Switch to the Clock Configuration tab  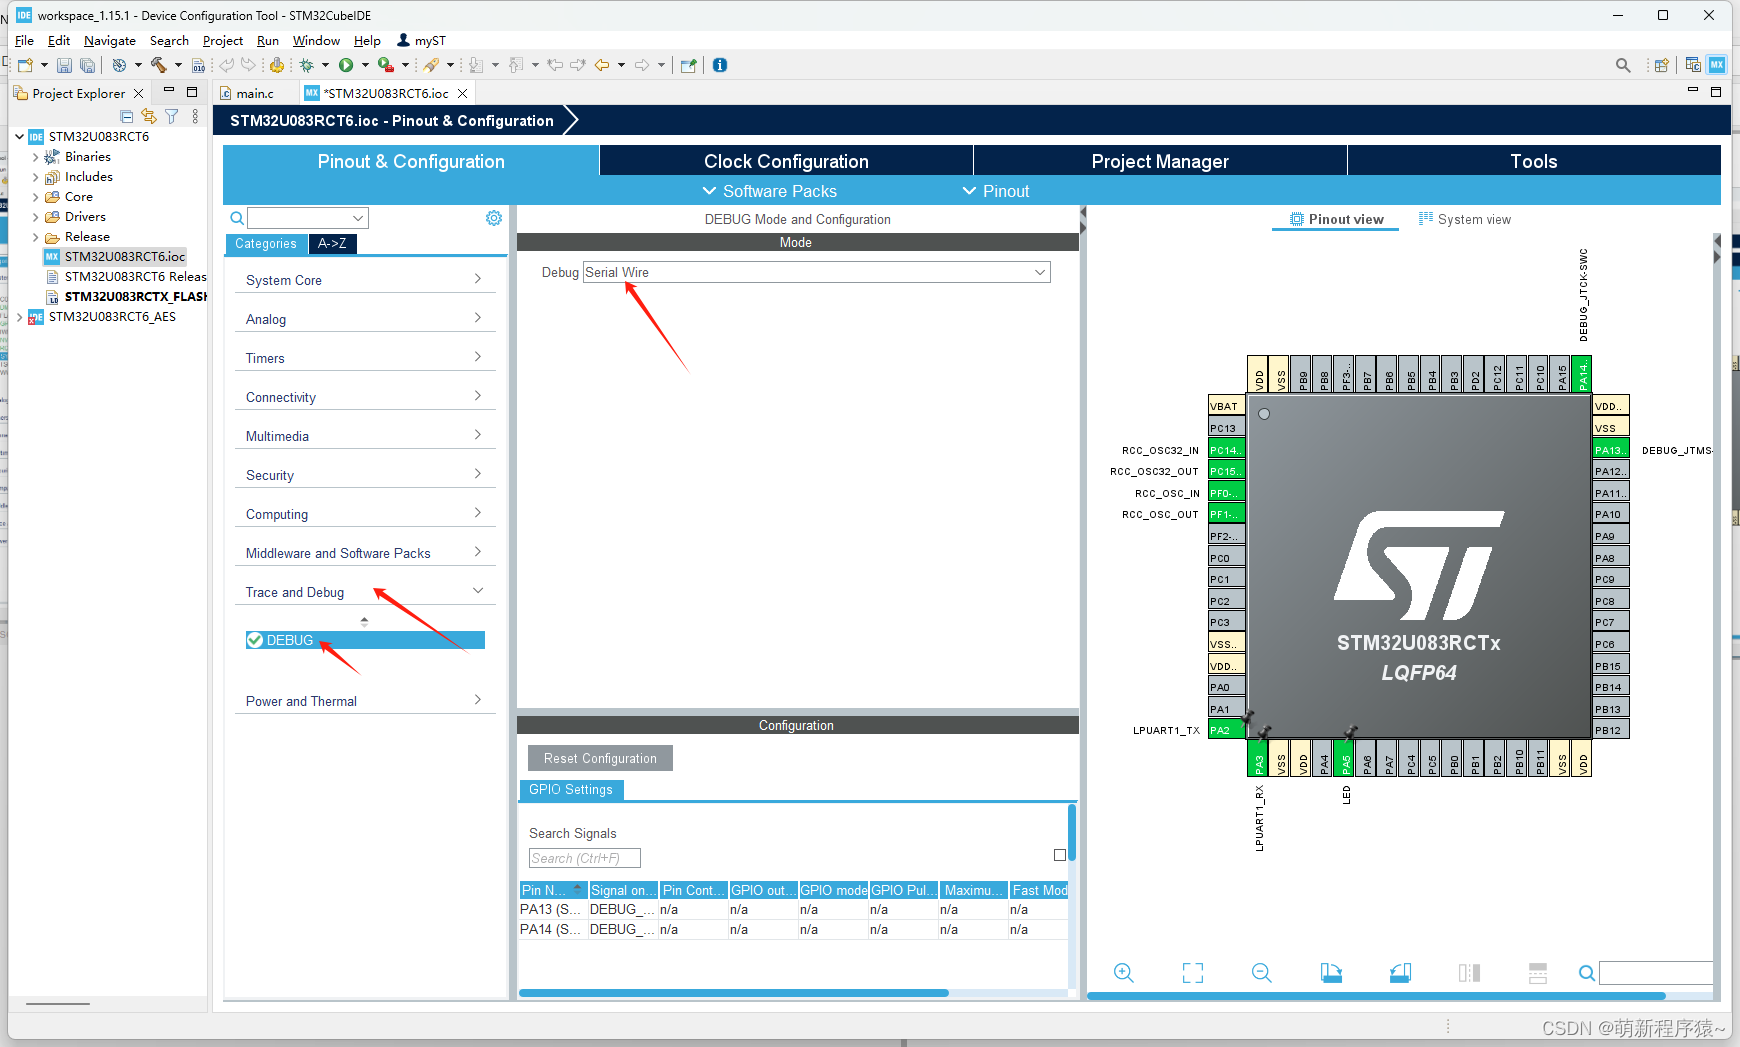tap(785, 160)
